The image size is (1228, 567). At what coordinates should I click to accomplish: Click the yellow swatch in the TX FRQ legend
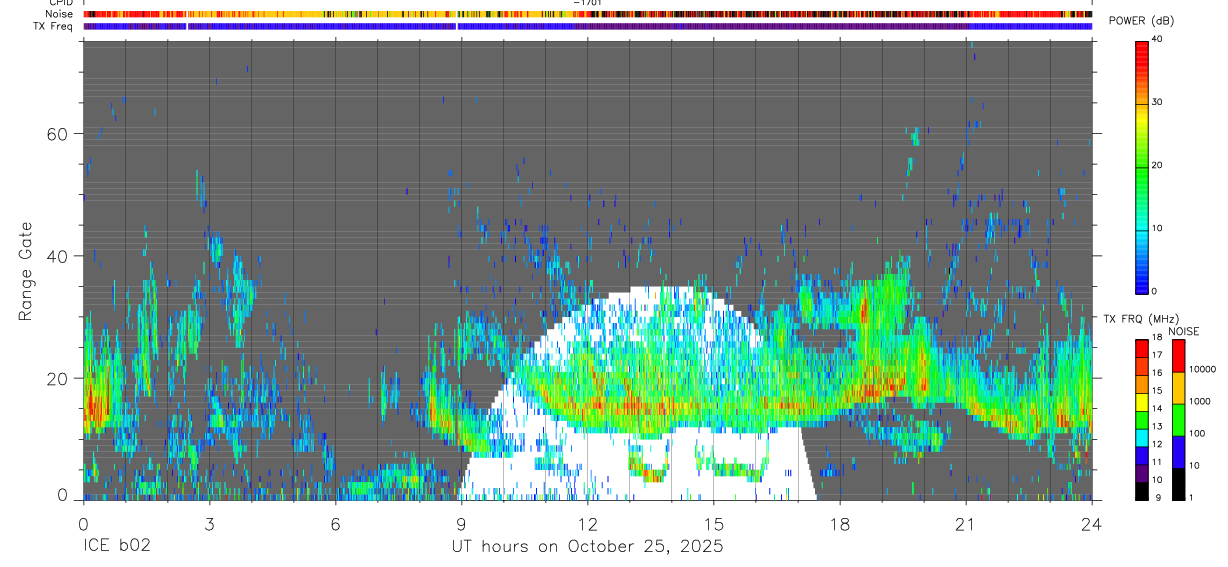1141,402
